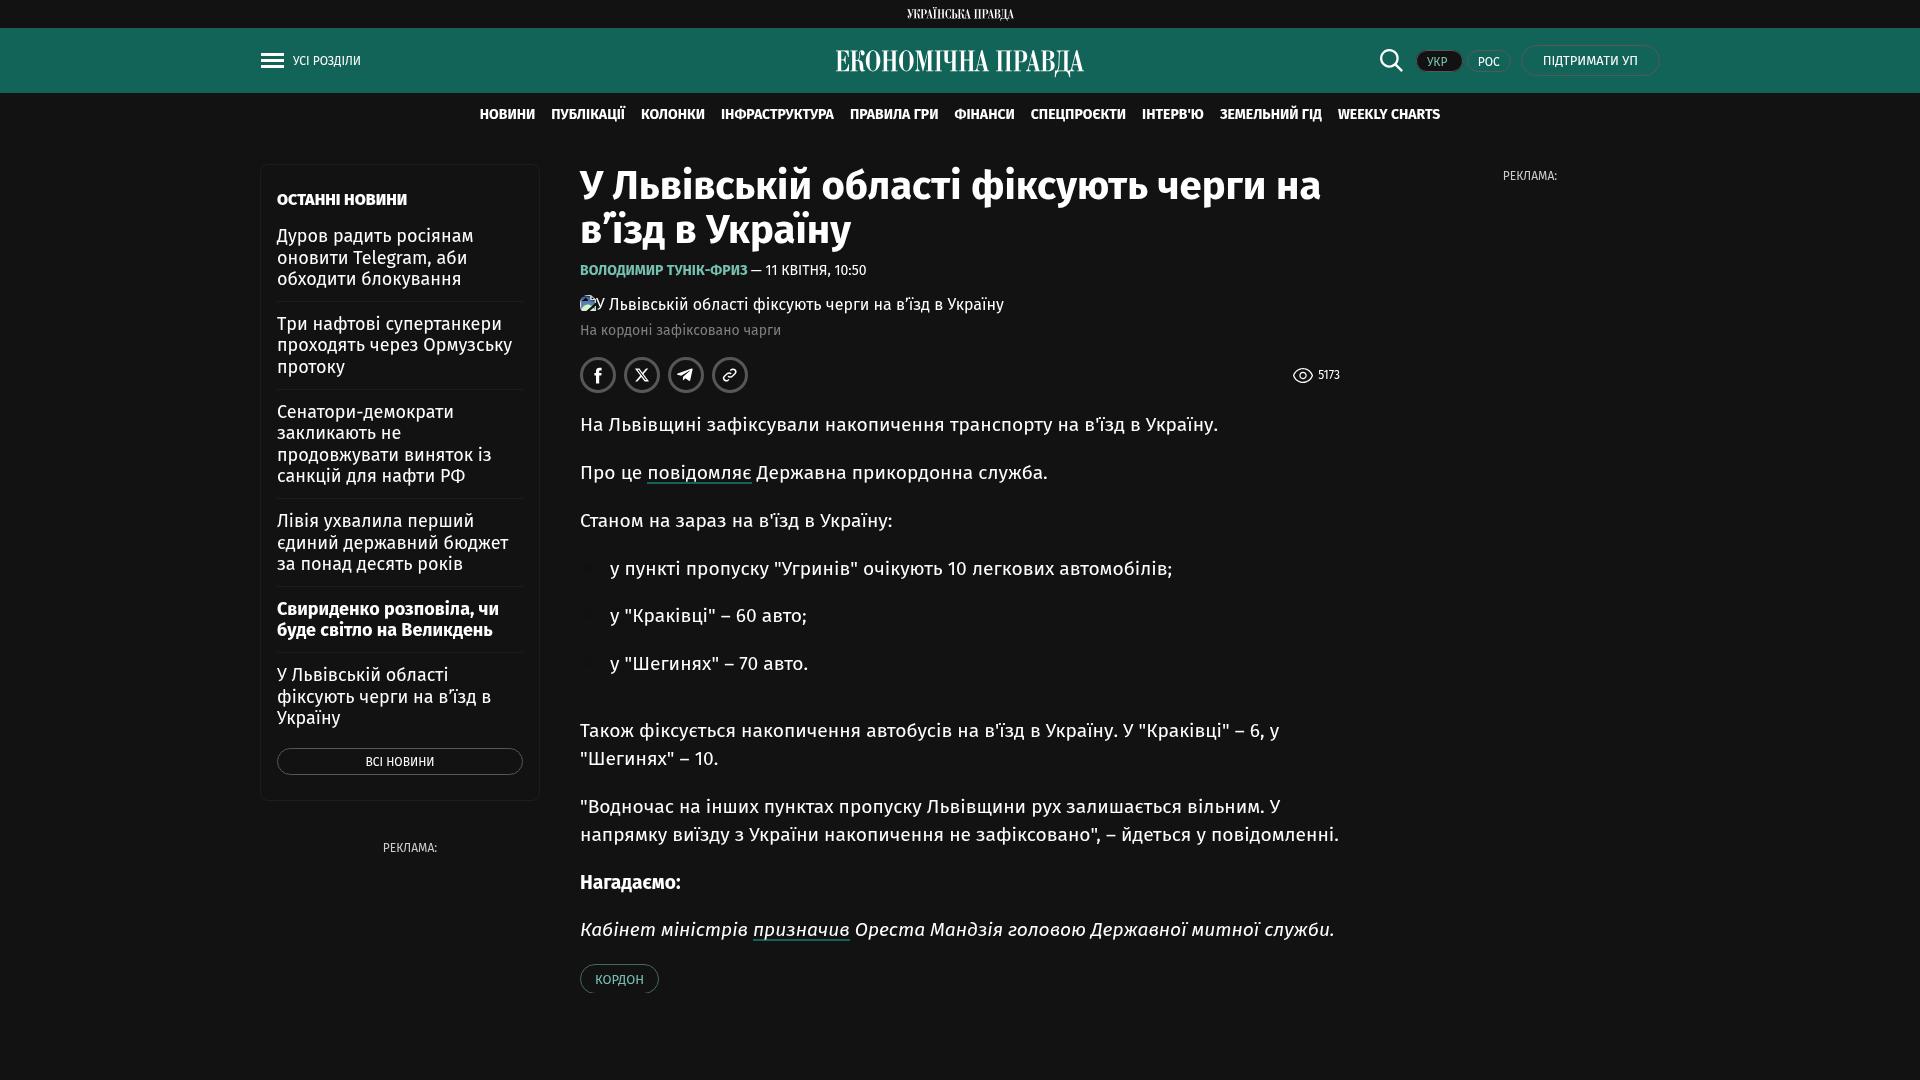The width and height of the screenshot is (1920, 1080).
Task: Share article on Facebook
Action: point(598,375)
